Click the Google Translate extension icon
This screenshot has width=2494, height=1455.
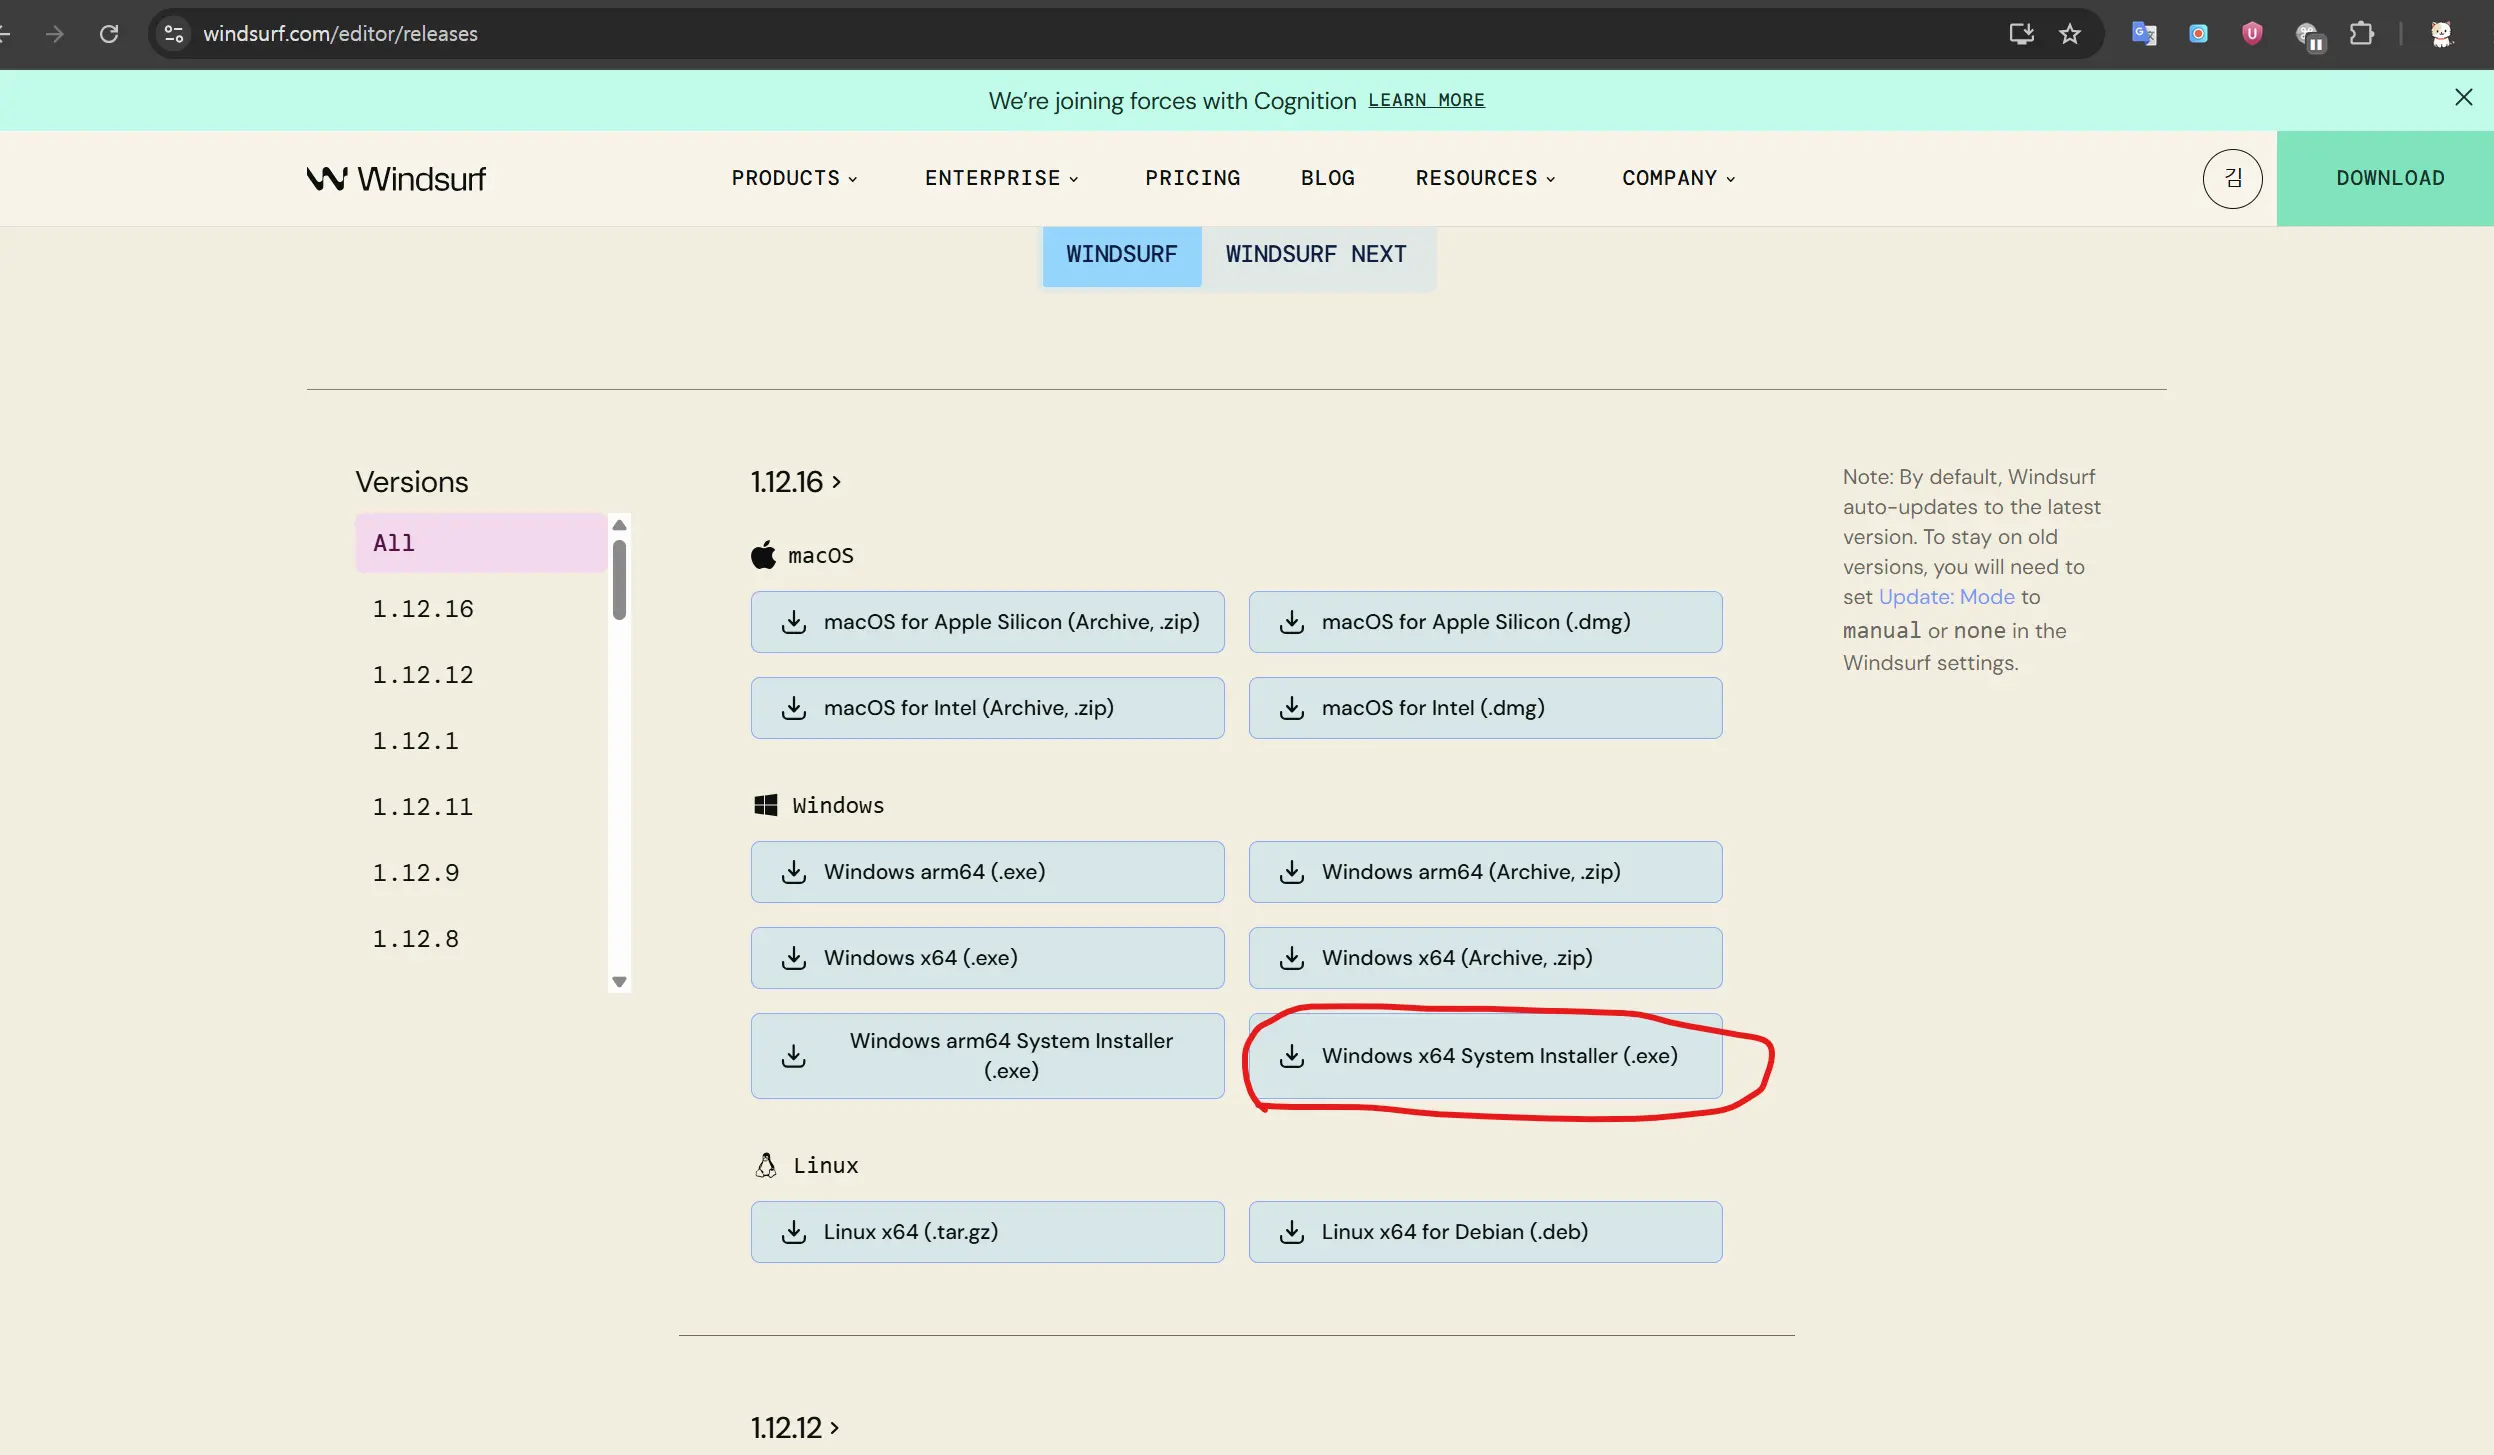coord(2143,34)
